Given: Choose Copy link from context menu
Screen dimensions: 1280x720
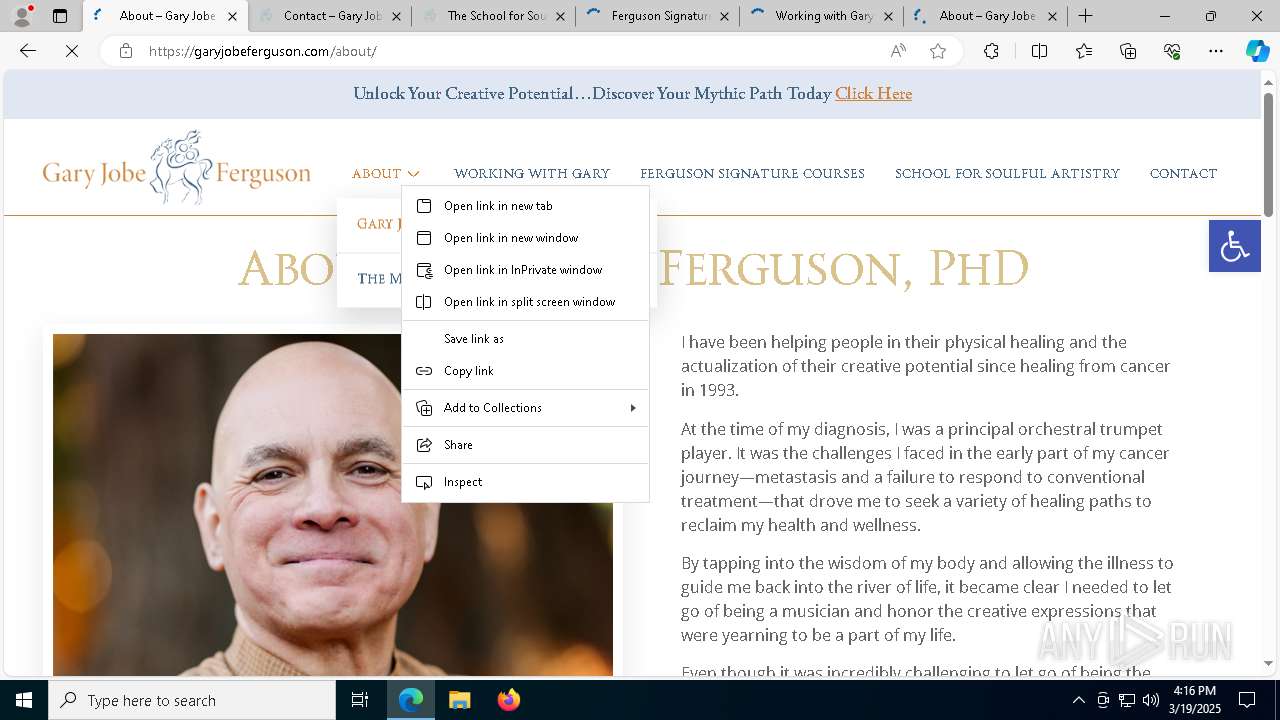Looking at the screenshot, I should (x=525, y=371).
